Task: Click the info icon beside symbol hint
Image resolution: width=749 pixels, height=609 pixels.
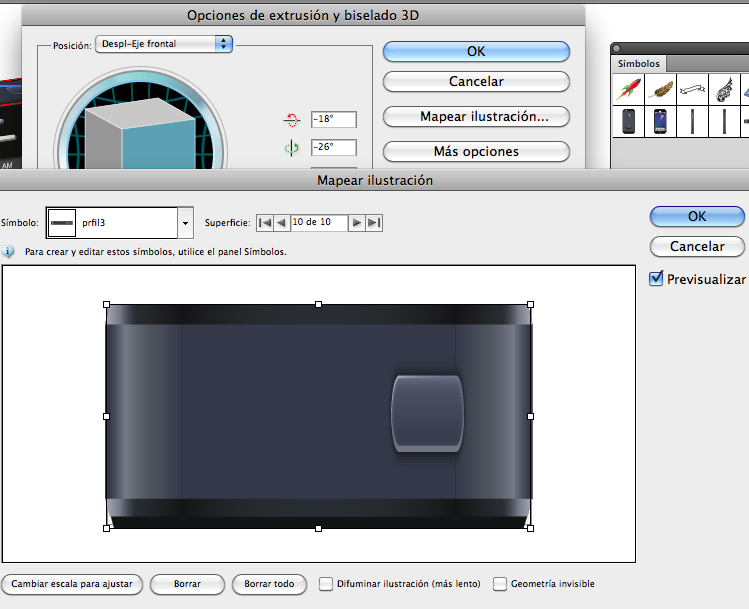Action: click(8, 252)
